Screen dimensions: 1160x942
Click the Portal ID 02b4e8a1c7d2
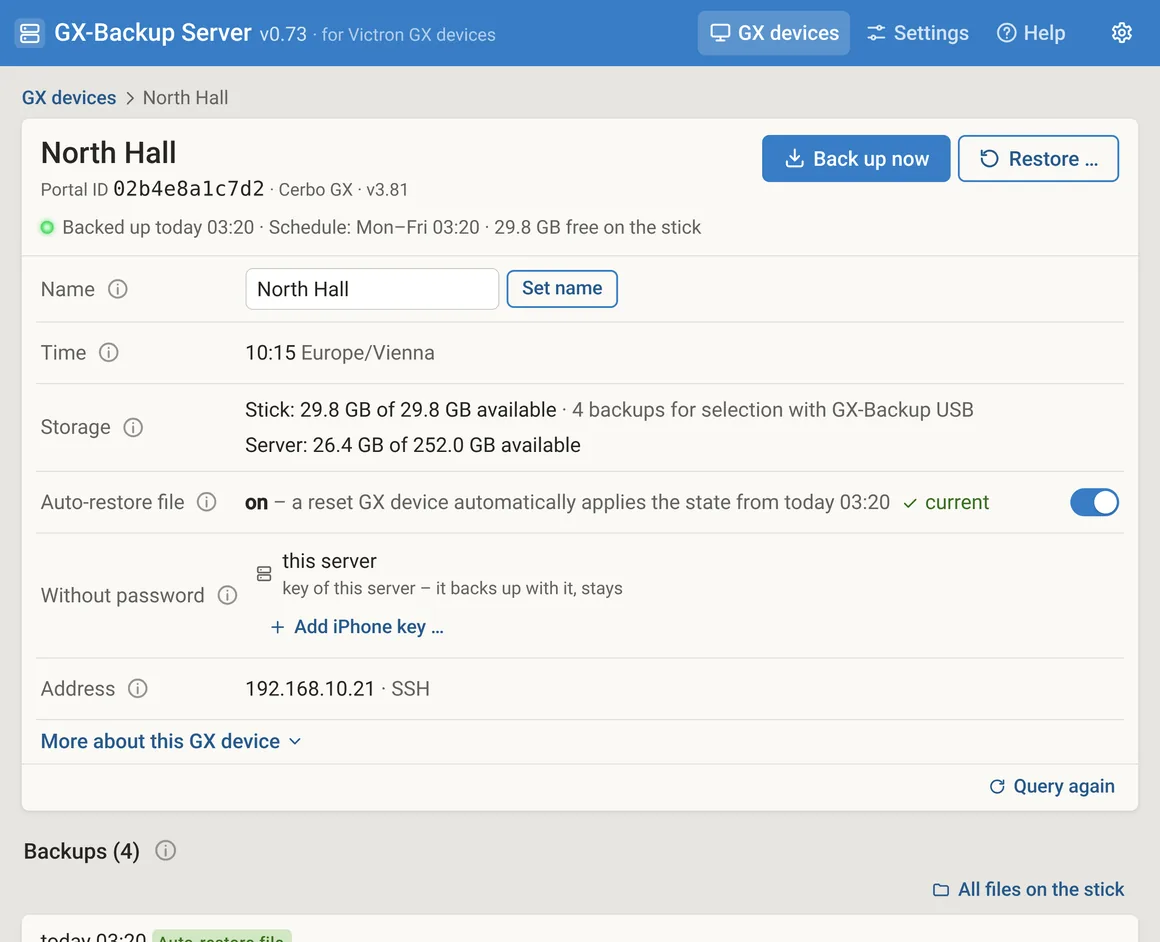click(x=152, y=189)
